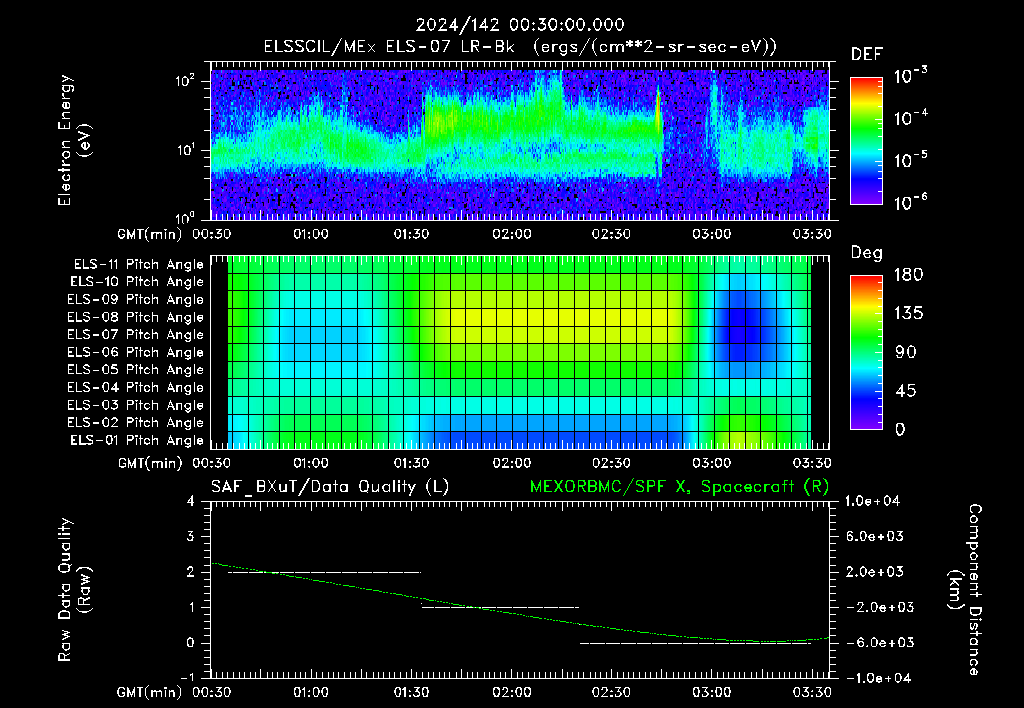Select the "ELS-10 Pitch Angle" row label

(x=137, y=282)
